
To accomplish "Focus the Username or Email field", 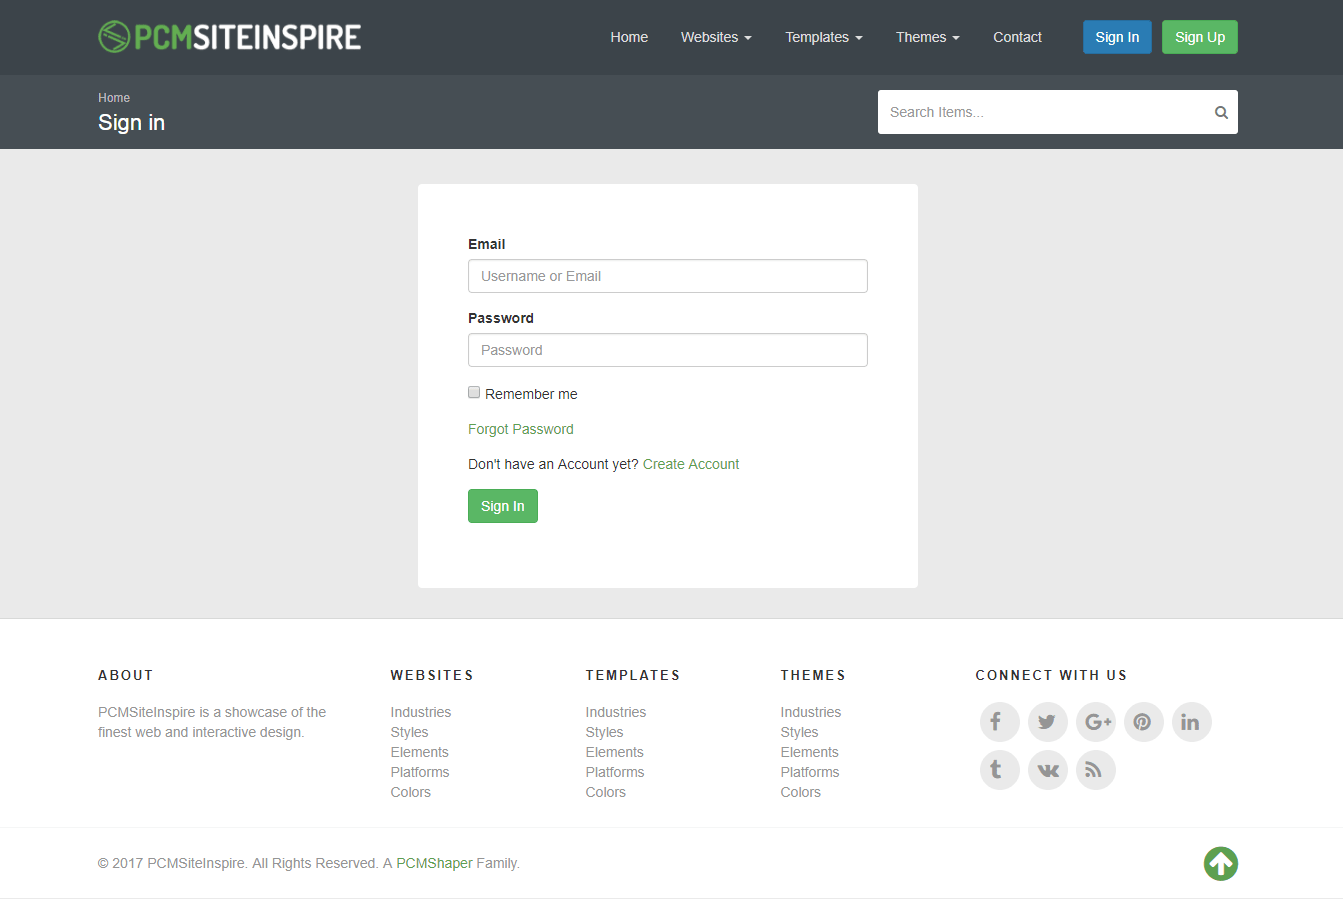I will (x=668, y=276).
